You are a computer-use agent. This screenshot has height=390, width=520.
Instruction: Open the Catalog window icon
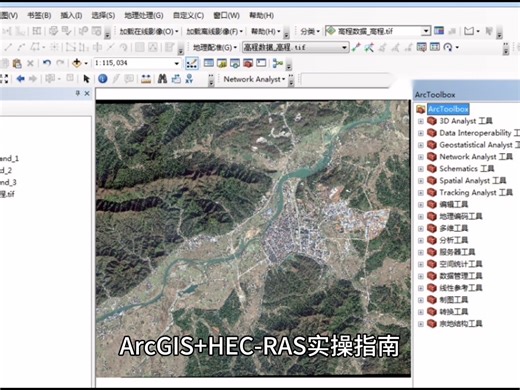[x=222, y=63]
